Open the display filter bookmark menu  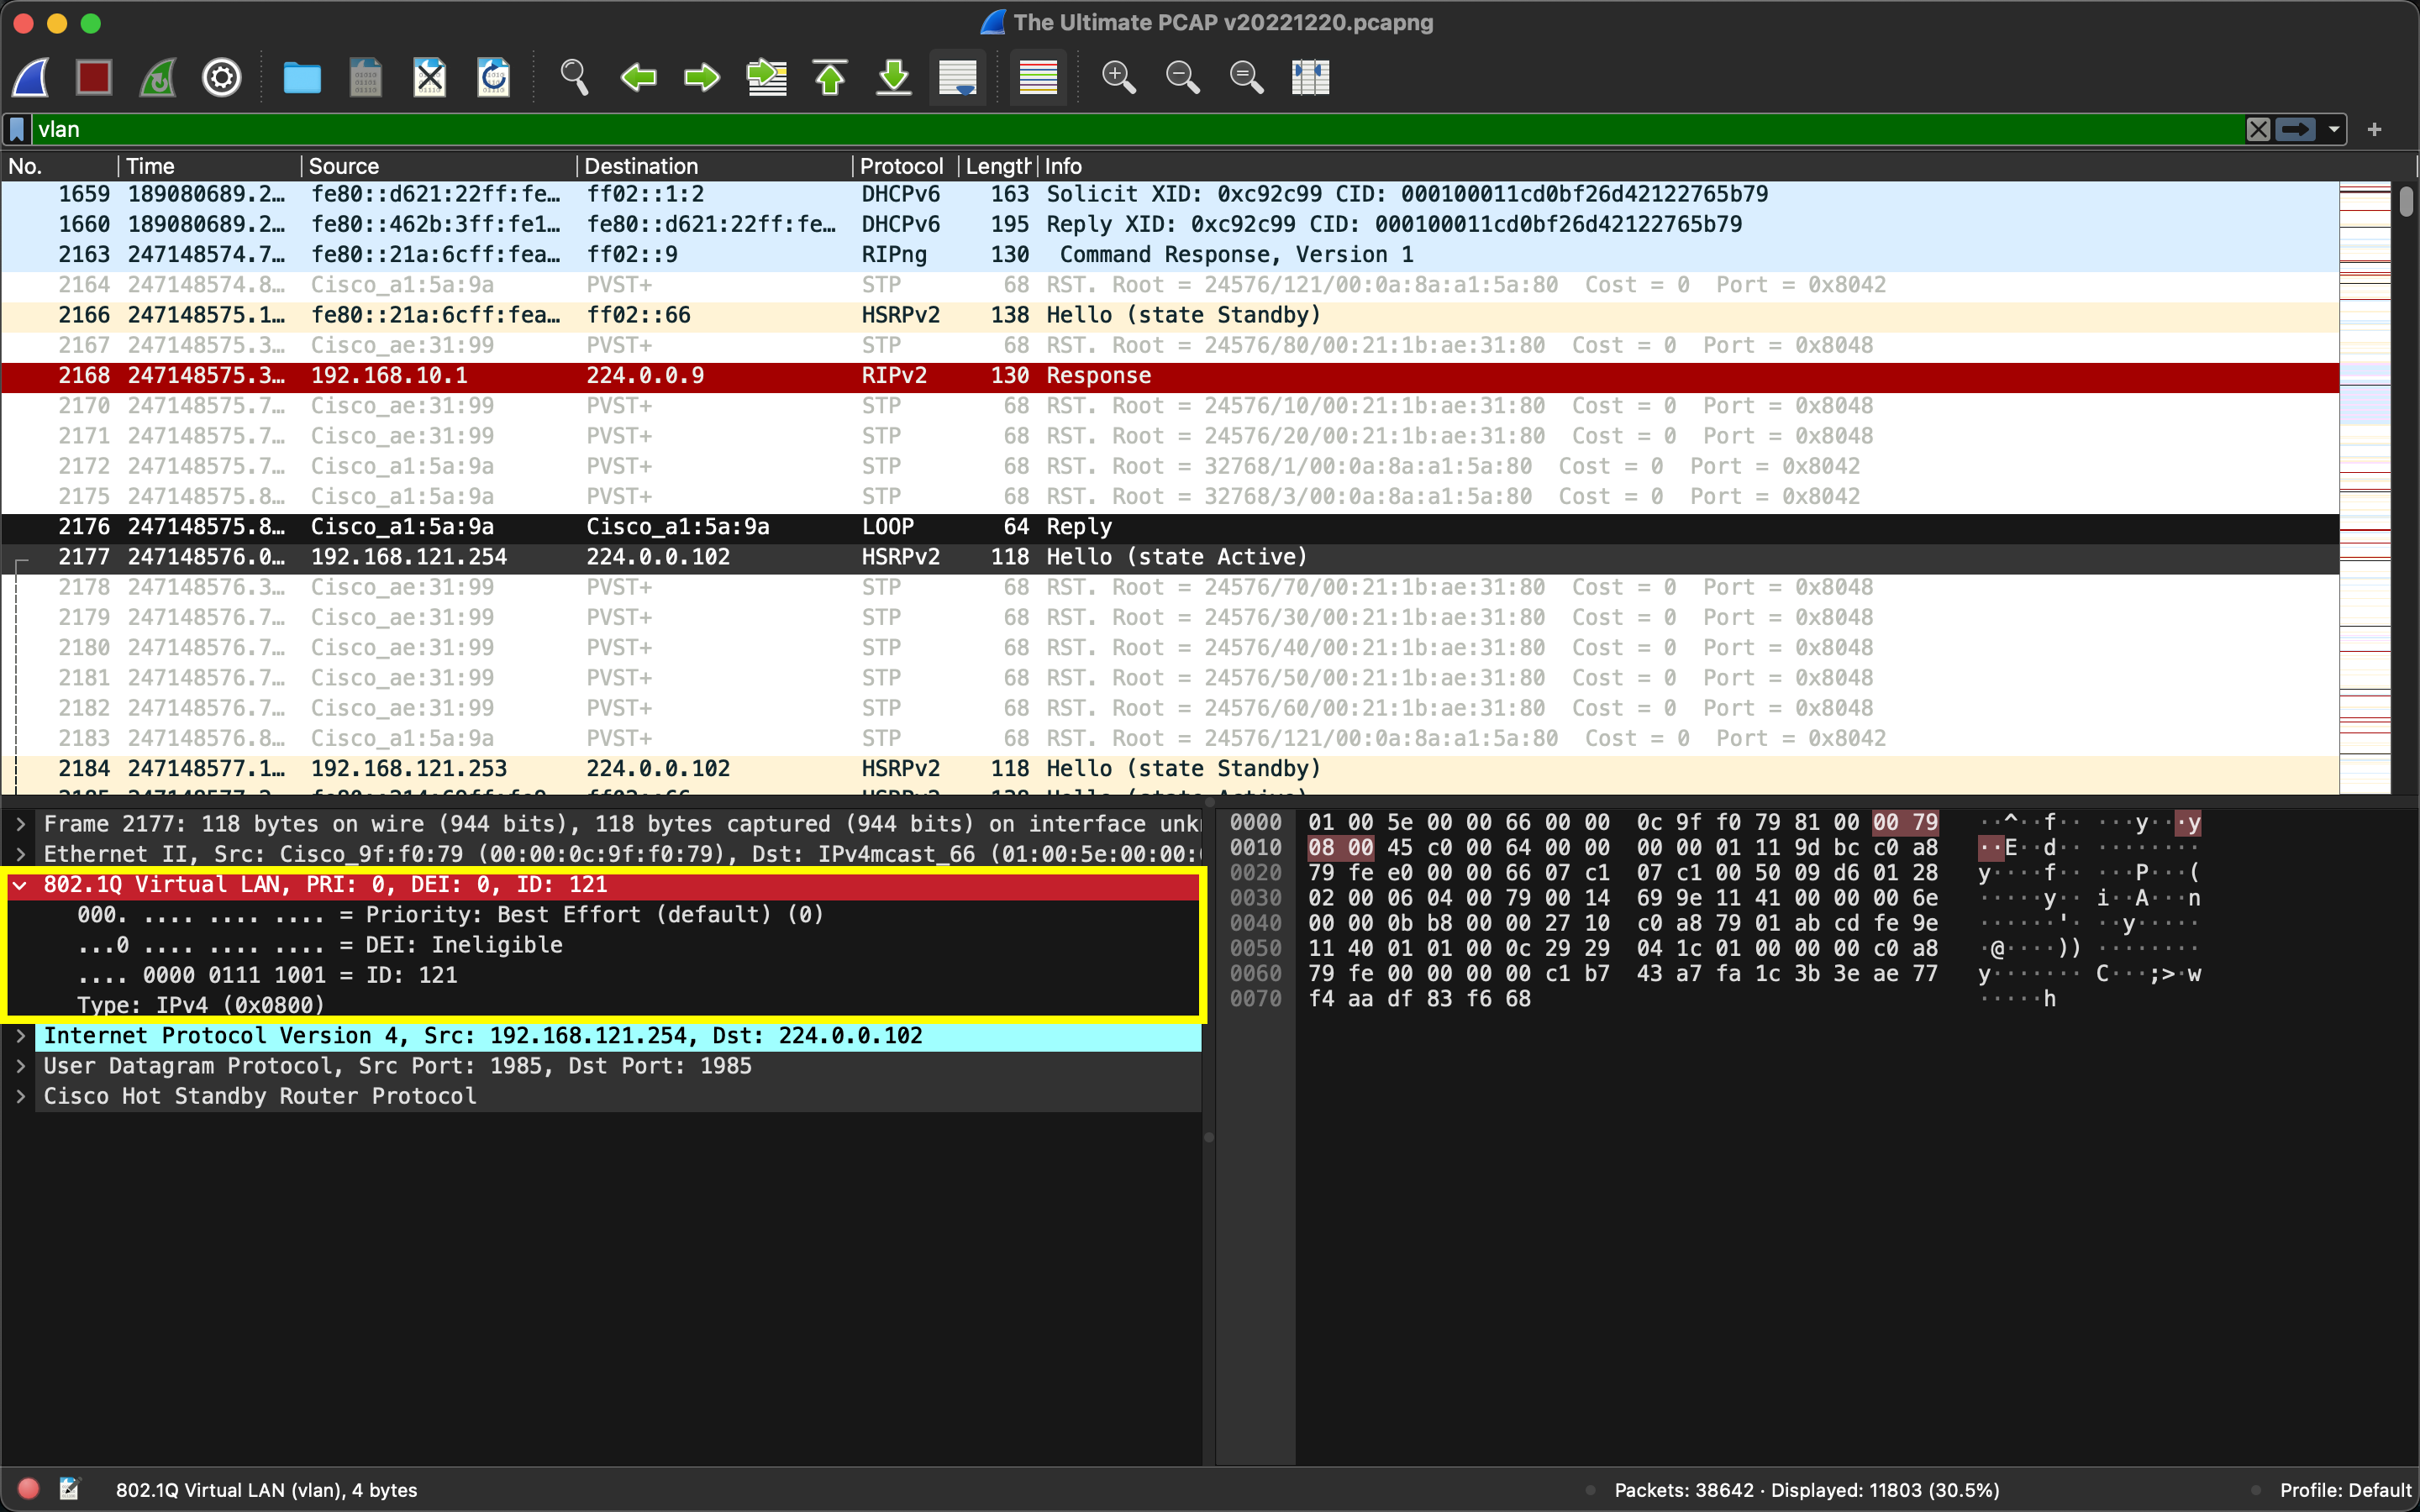tap(17, 129)
